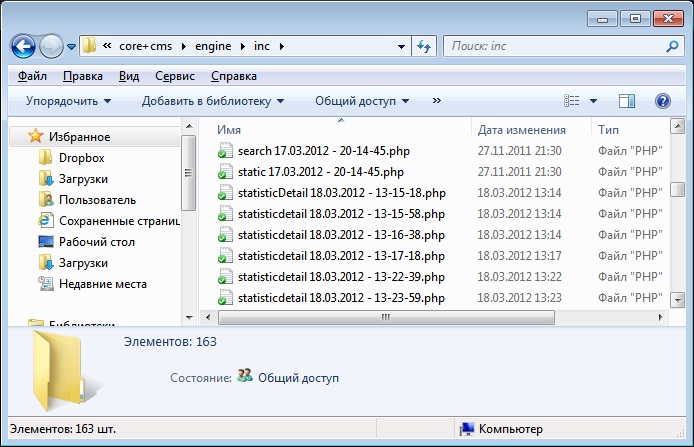Select statisticDetail 18.03.2012 - 13-15-18.php icon
Image resolution: width=694 pixels, height=447 pixels.
225,193
